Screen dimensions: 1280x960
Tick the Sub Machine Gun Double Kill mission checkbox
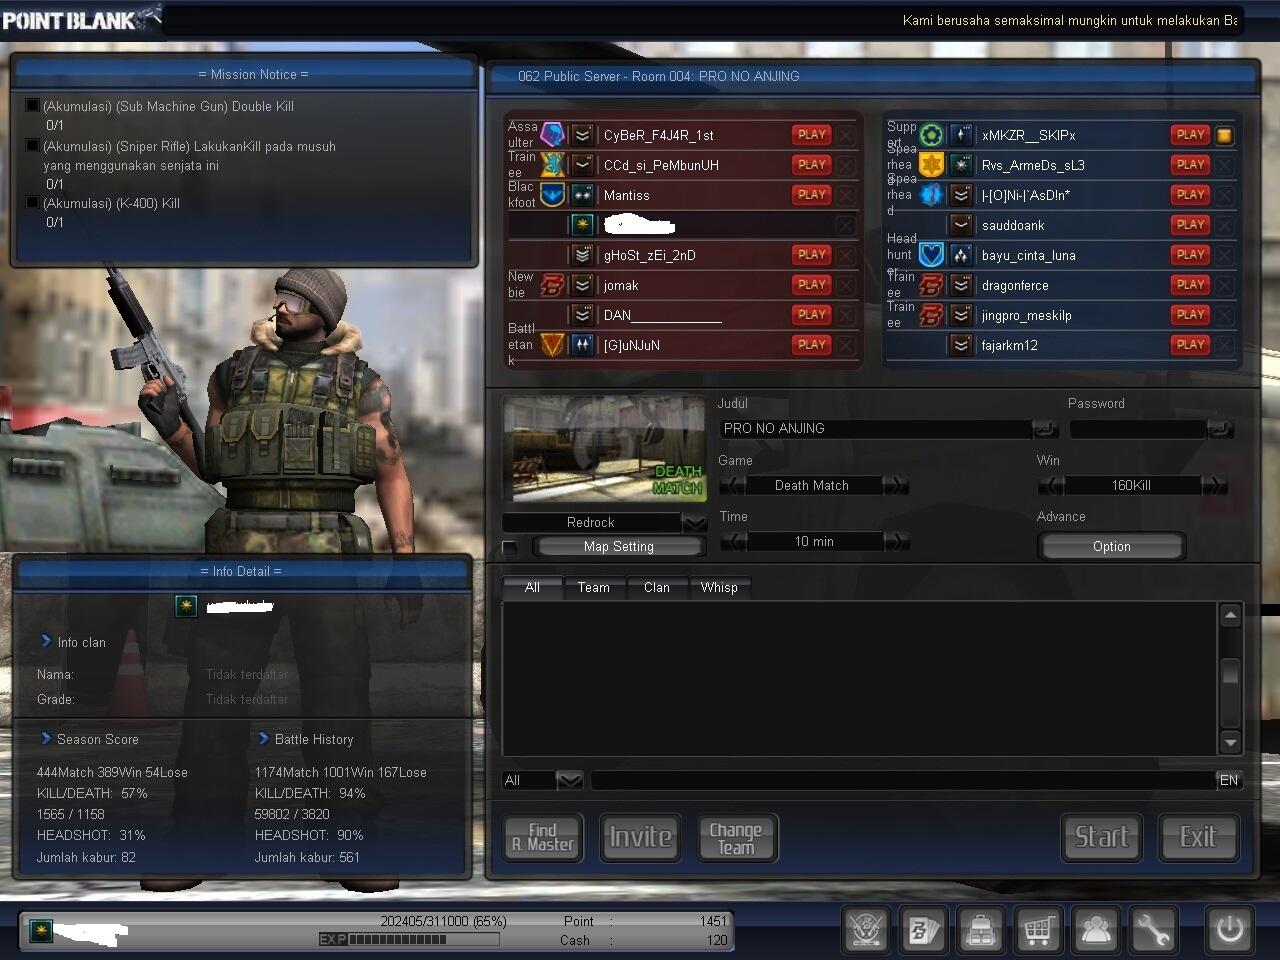pyautogui.click(x=32, y=105)
